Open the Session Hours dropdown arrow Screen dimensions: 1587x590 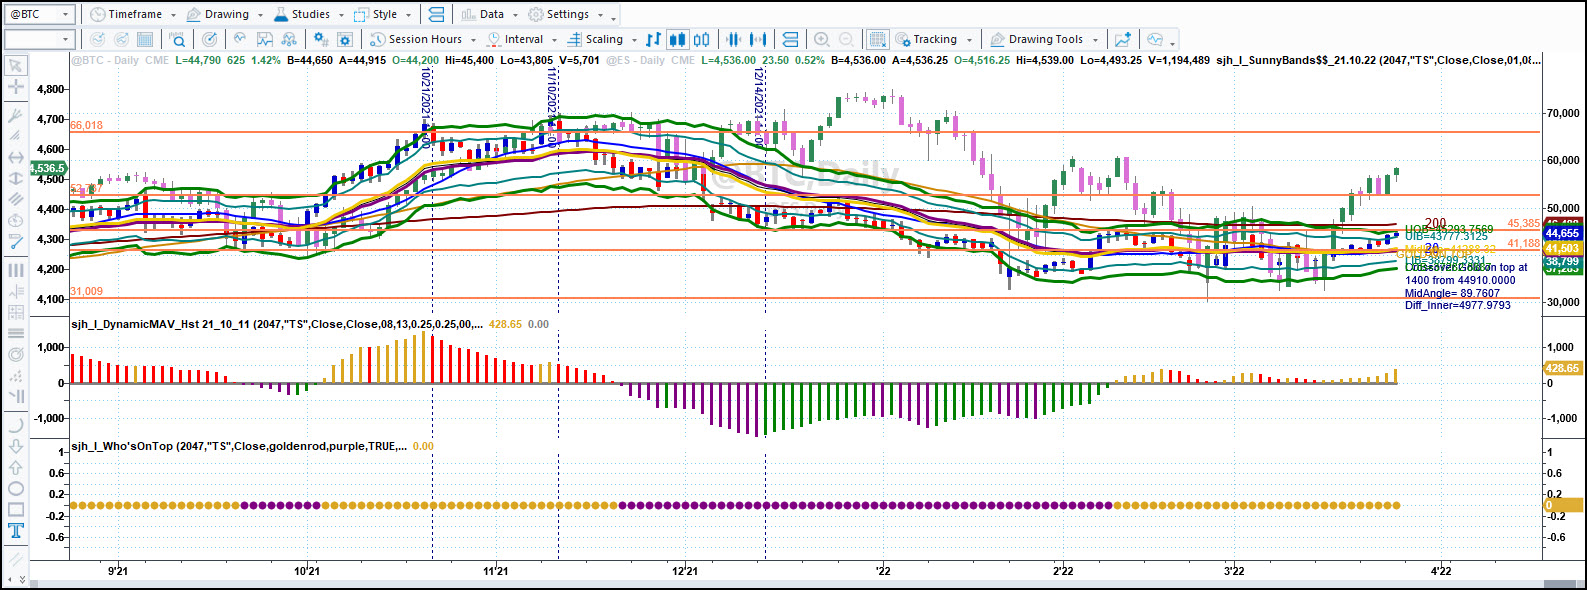coord(473,40)
